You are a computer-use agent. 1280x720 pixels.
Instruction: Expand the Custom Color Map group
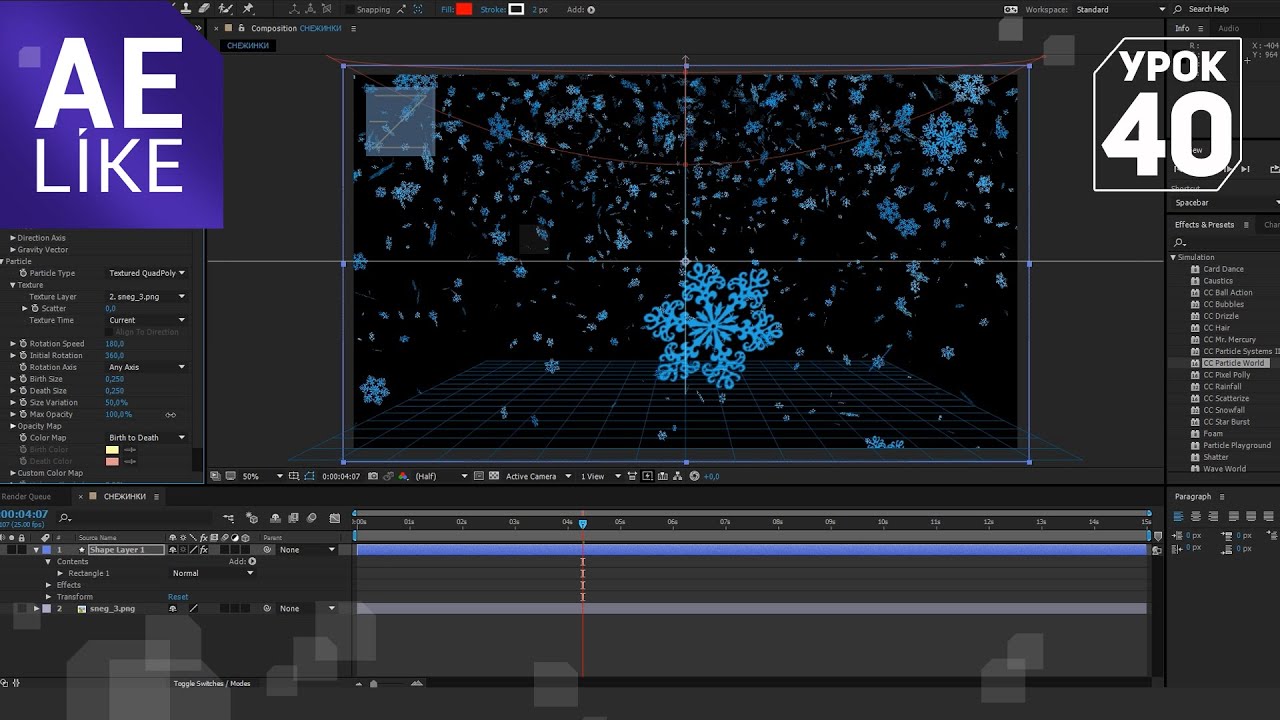[13, 473]
